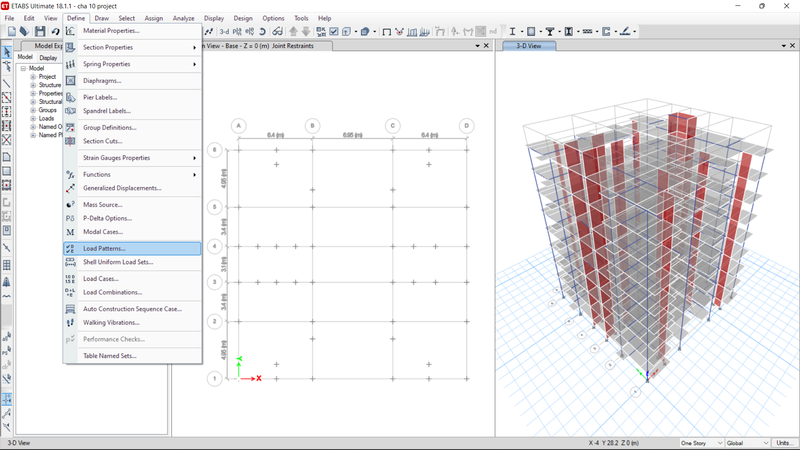Click the glasses perspective toggle icon

point(277,32)
